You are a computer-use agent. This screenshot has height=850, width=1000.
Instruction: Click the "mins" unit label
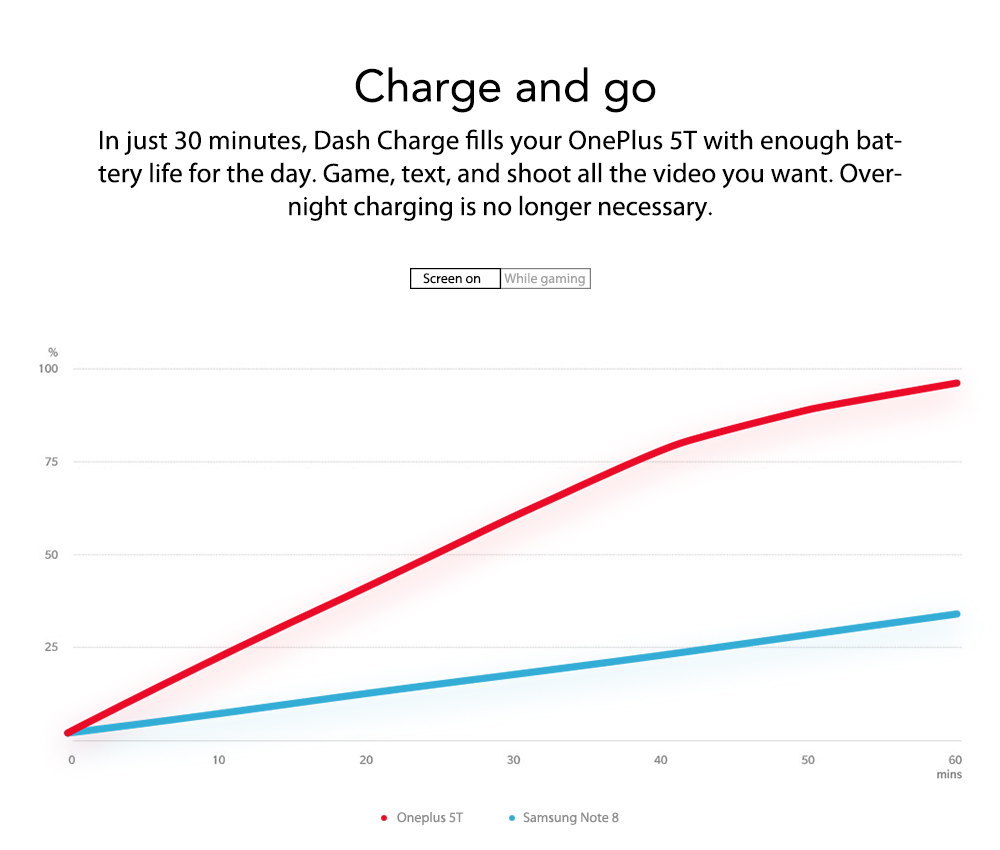949,775
